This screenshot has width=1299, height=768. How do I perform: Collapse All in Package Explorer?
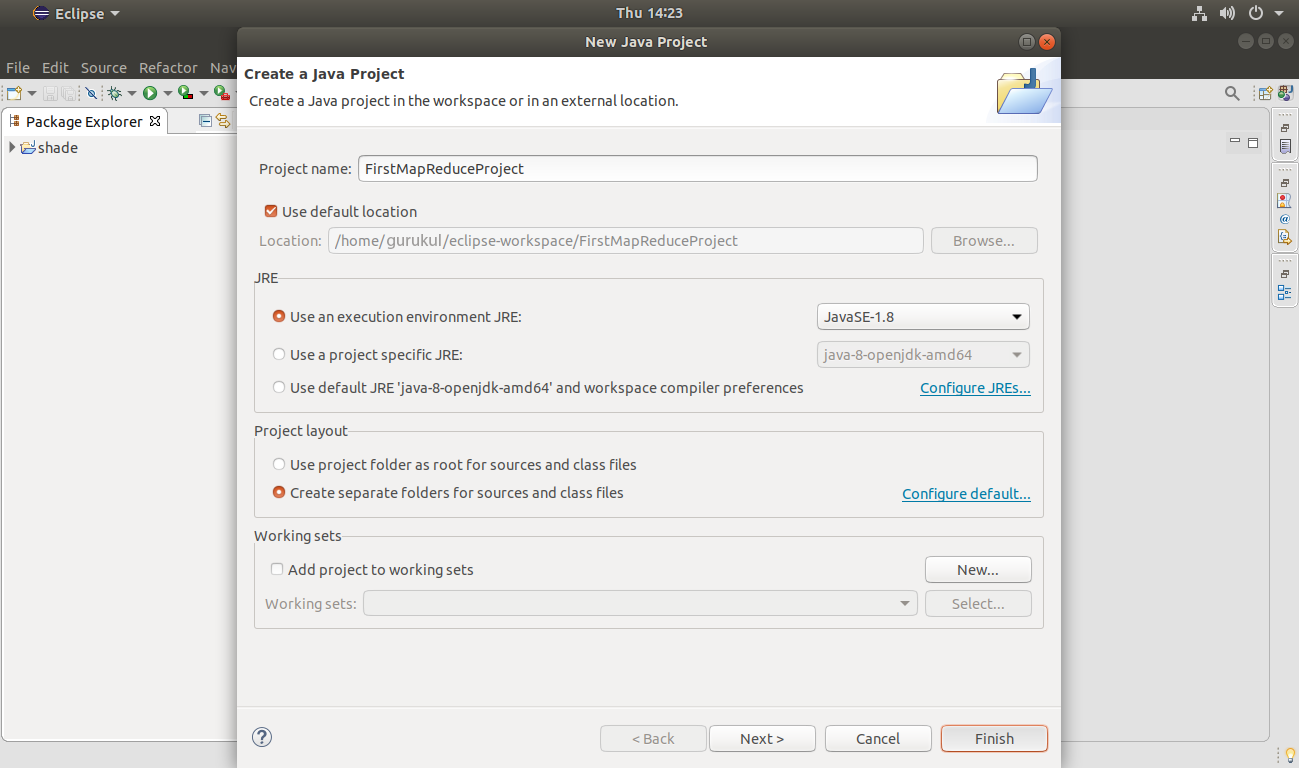pos(205,121)
